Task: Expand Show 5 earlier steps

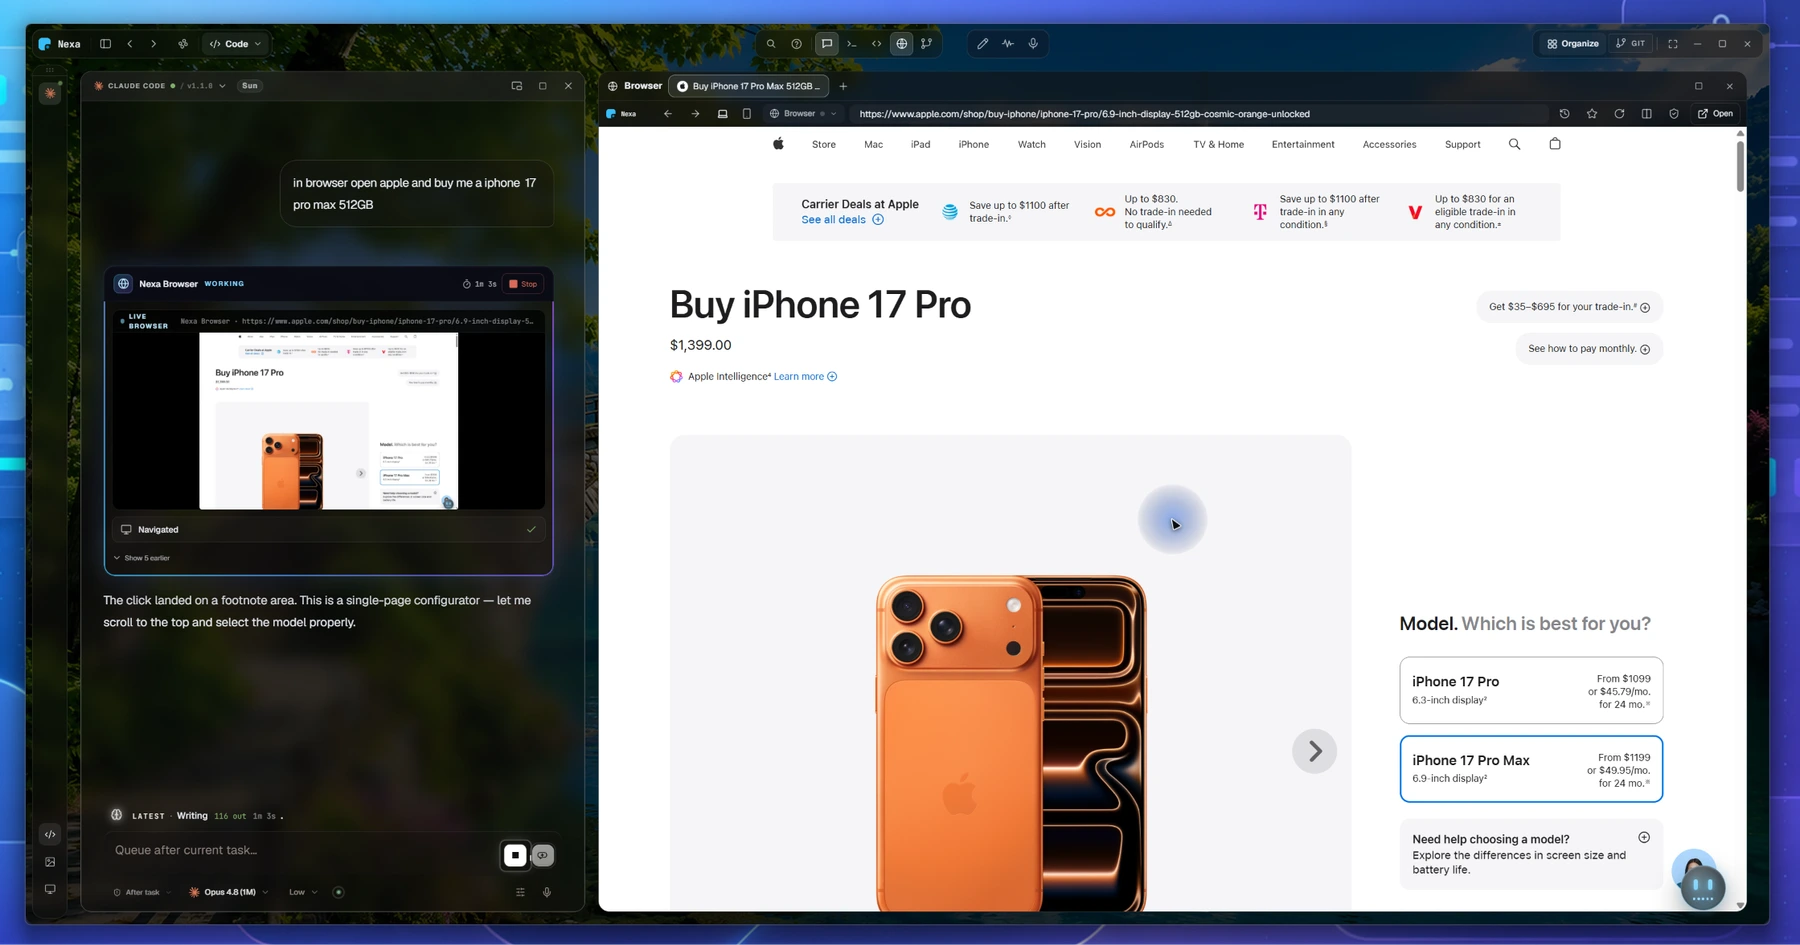Action: tap(142, 558)
